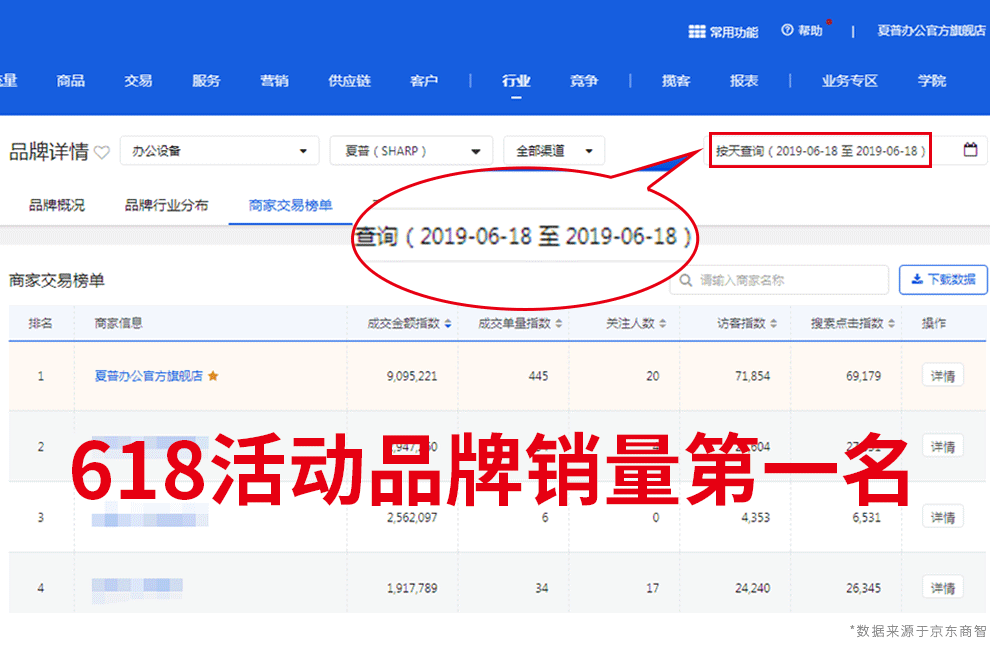Expand the 办公设备 category dropdown
990x650 pixels.
click(303, 152)
